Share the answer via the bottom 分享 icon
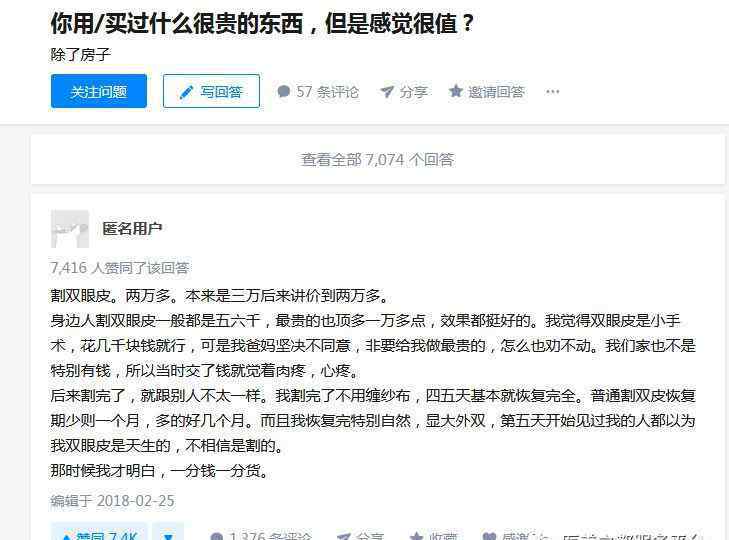 (x=344, y=536)
